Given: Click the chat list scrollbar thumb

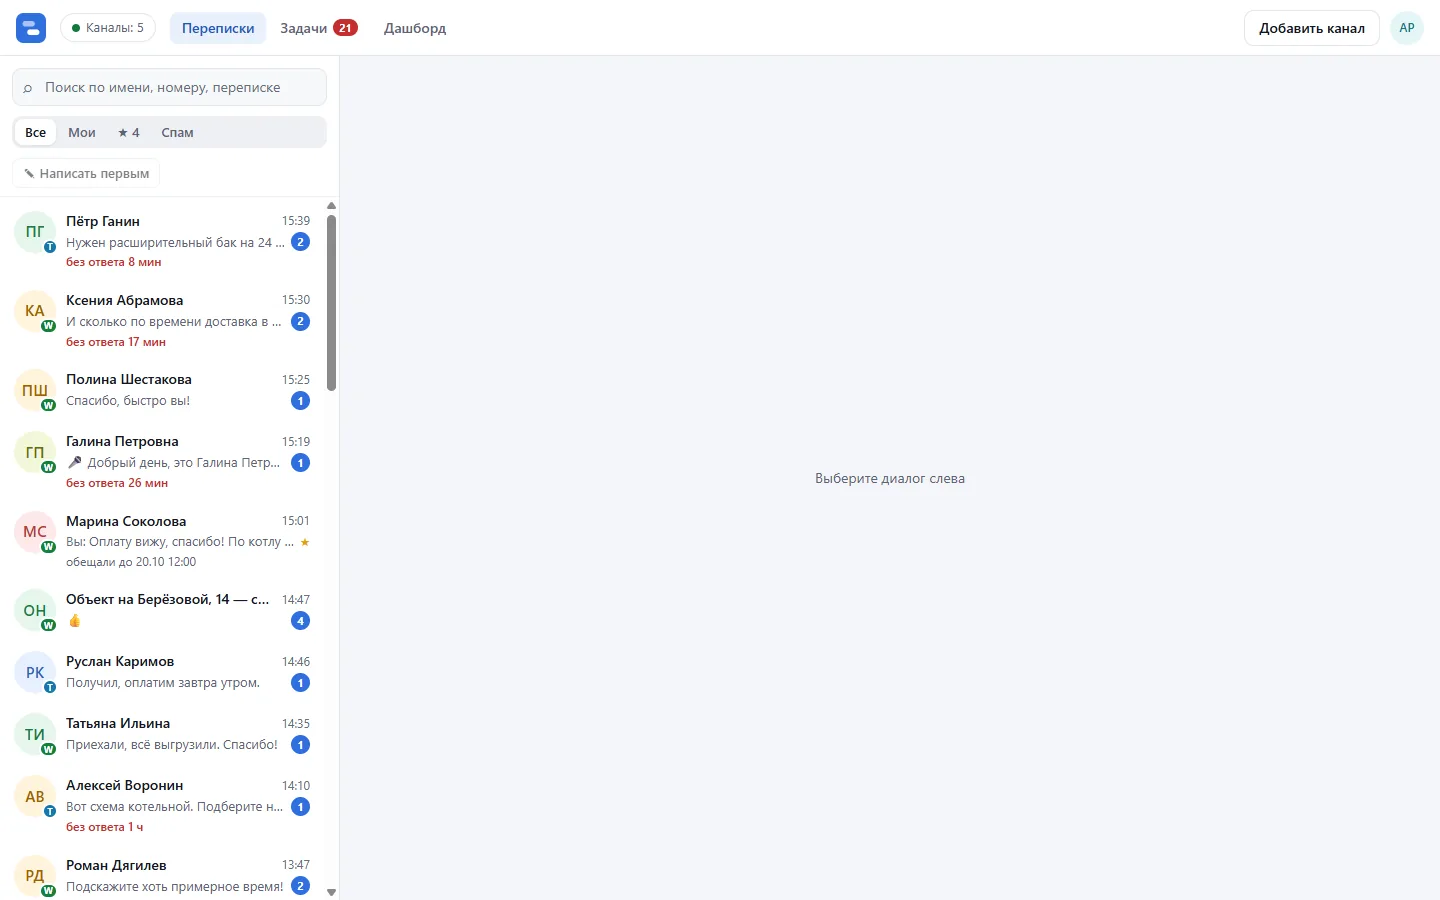Looking at the screenshot, I should 331,303.
